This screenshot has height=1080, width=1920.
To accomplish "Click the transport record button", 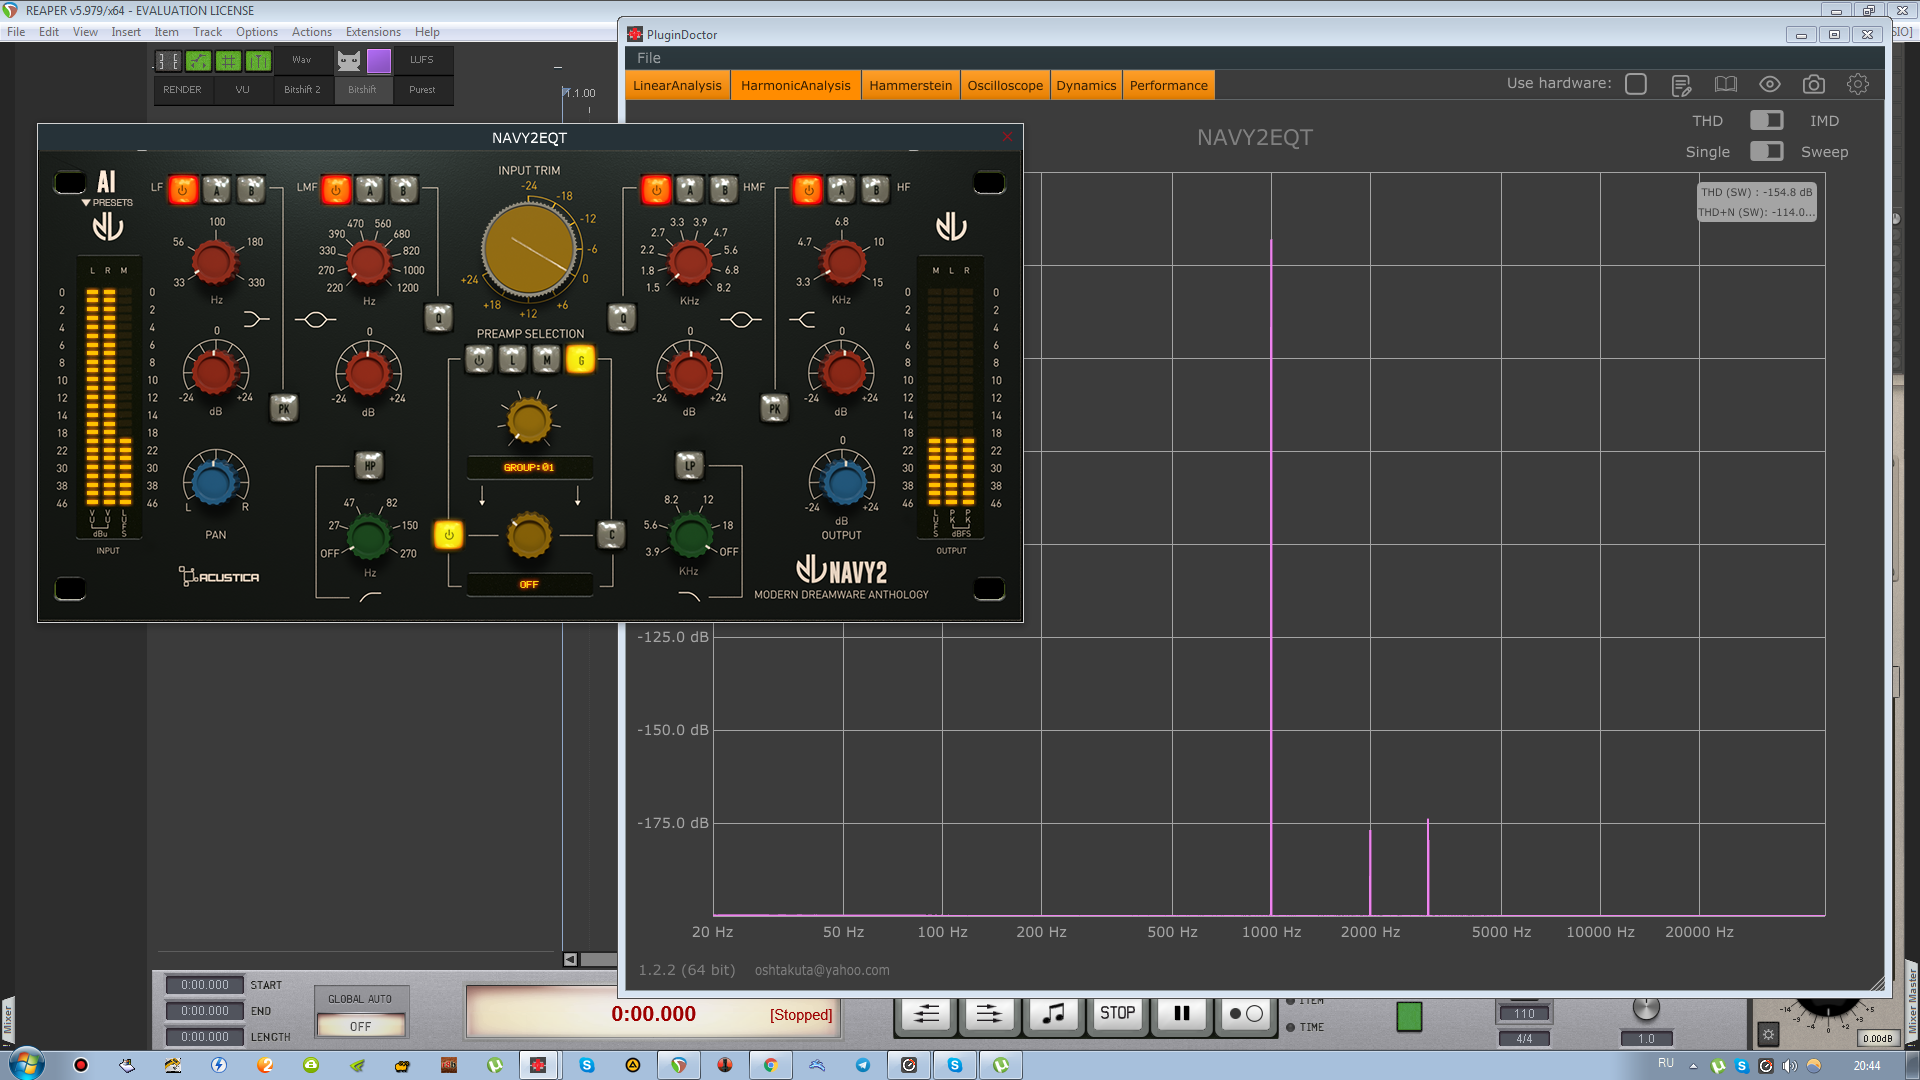I will pos(1246,1014).
